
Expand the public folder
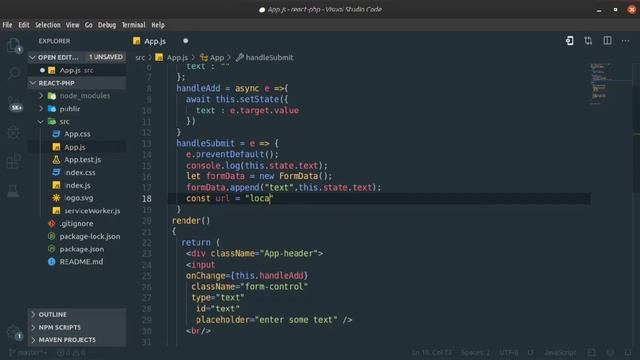coord(77,109)
